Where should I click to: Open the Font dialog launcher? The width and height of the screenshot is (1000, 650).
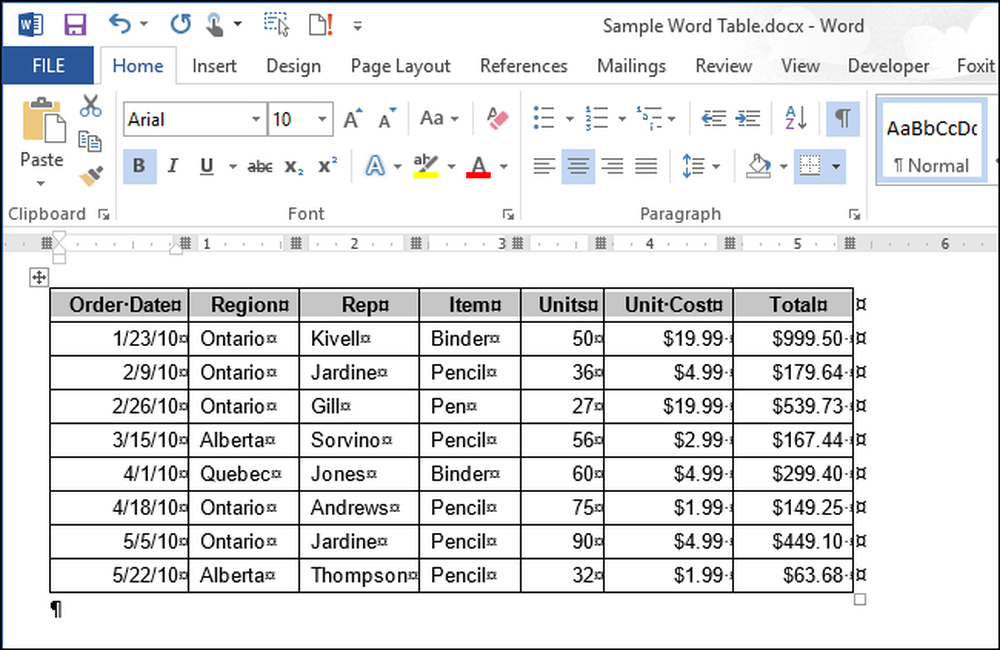coord(508,215)
